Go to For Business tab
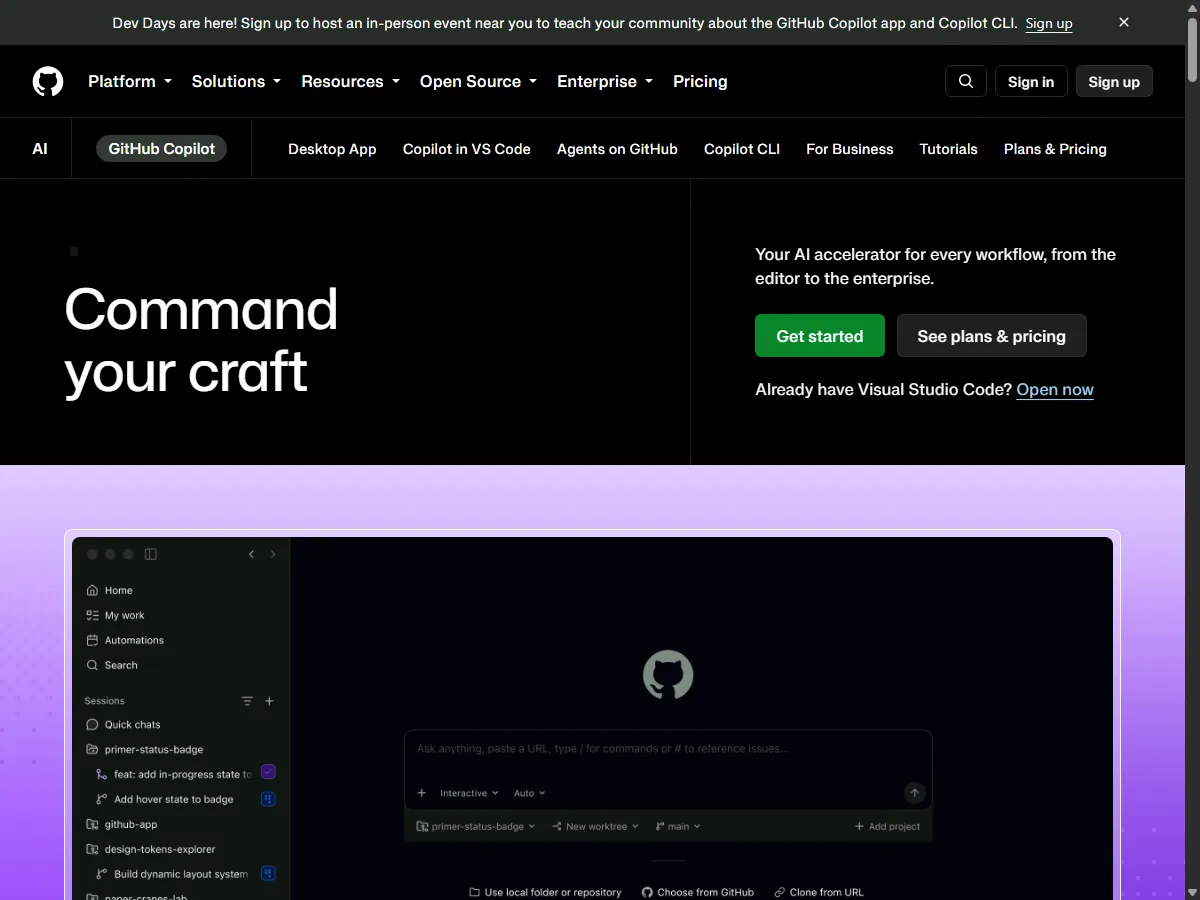Screen dimensions: 1200x900 coord(850,149)
